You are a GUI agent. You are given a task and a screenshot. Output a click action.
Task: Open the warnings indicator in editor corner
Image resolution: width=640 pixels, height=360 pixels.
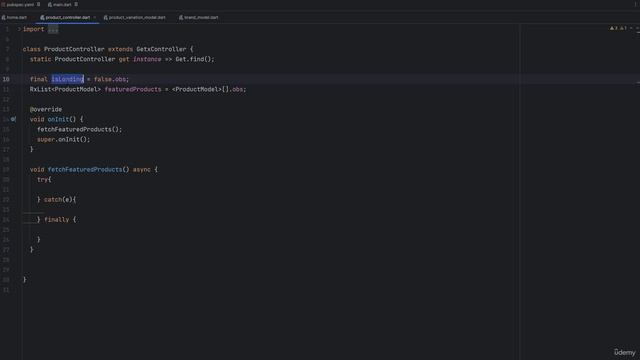click(x=618, y=28)
